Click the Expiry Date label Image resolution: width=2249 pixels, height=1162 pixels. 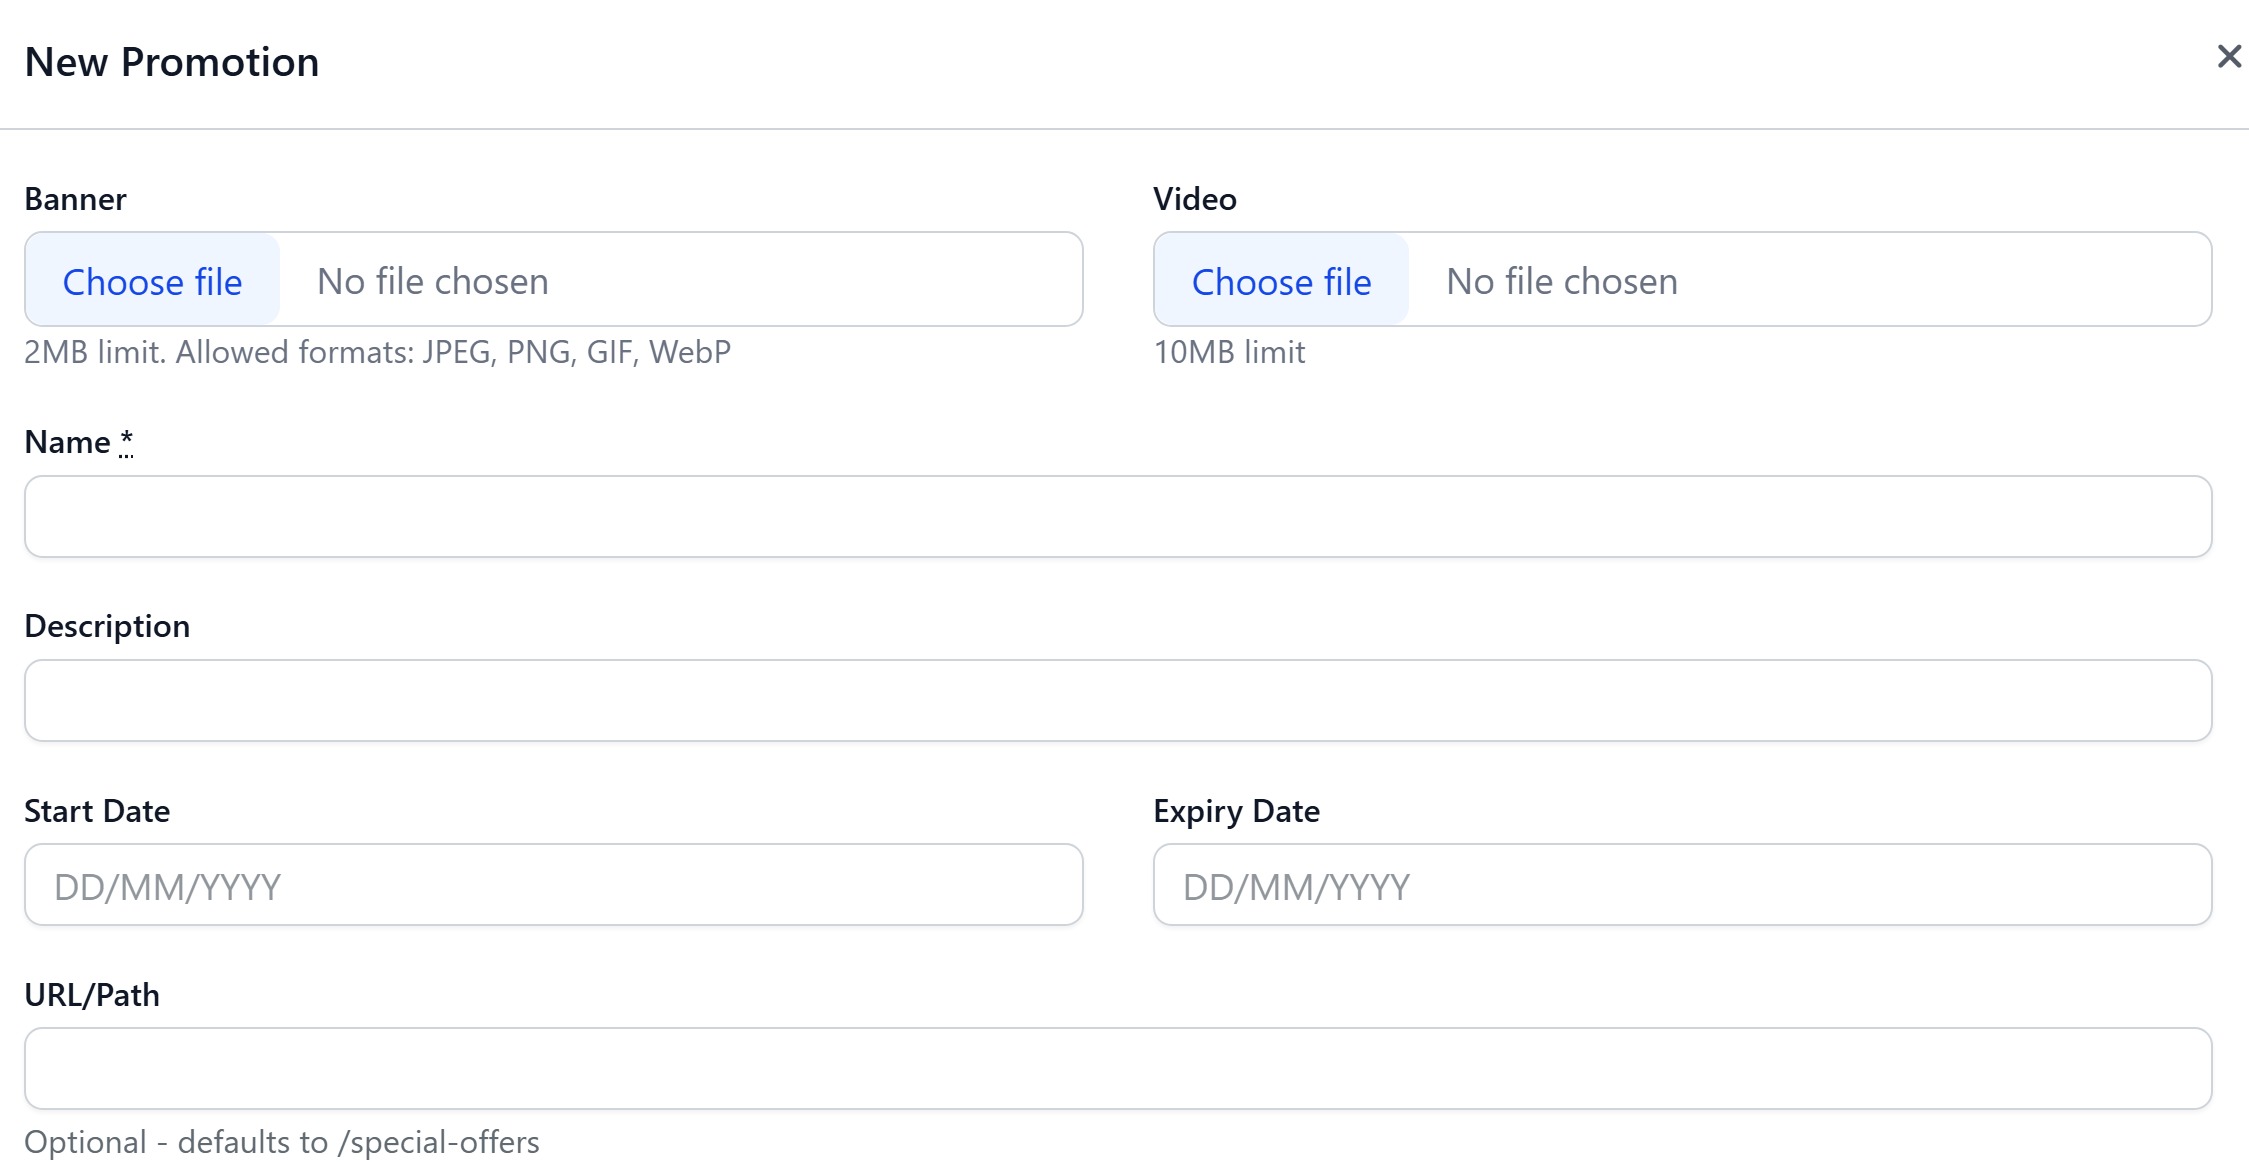[x=1236, y=811]
